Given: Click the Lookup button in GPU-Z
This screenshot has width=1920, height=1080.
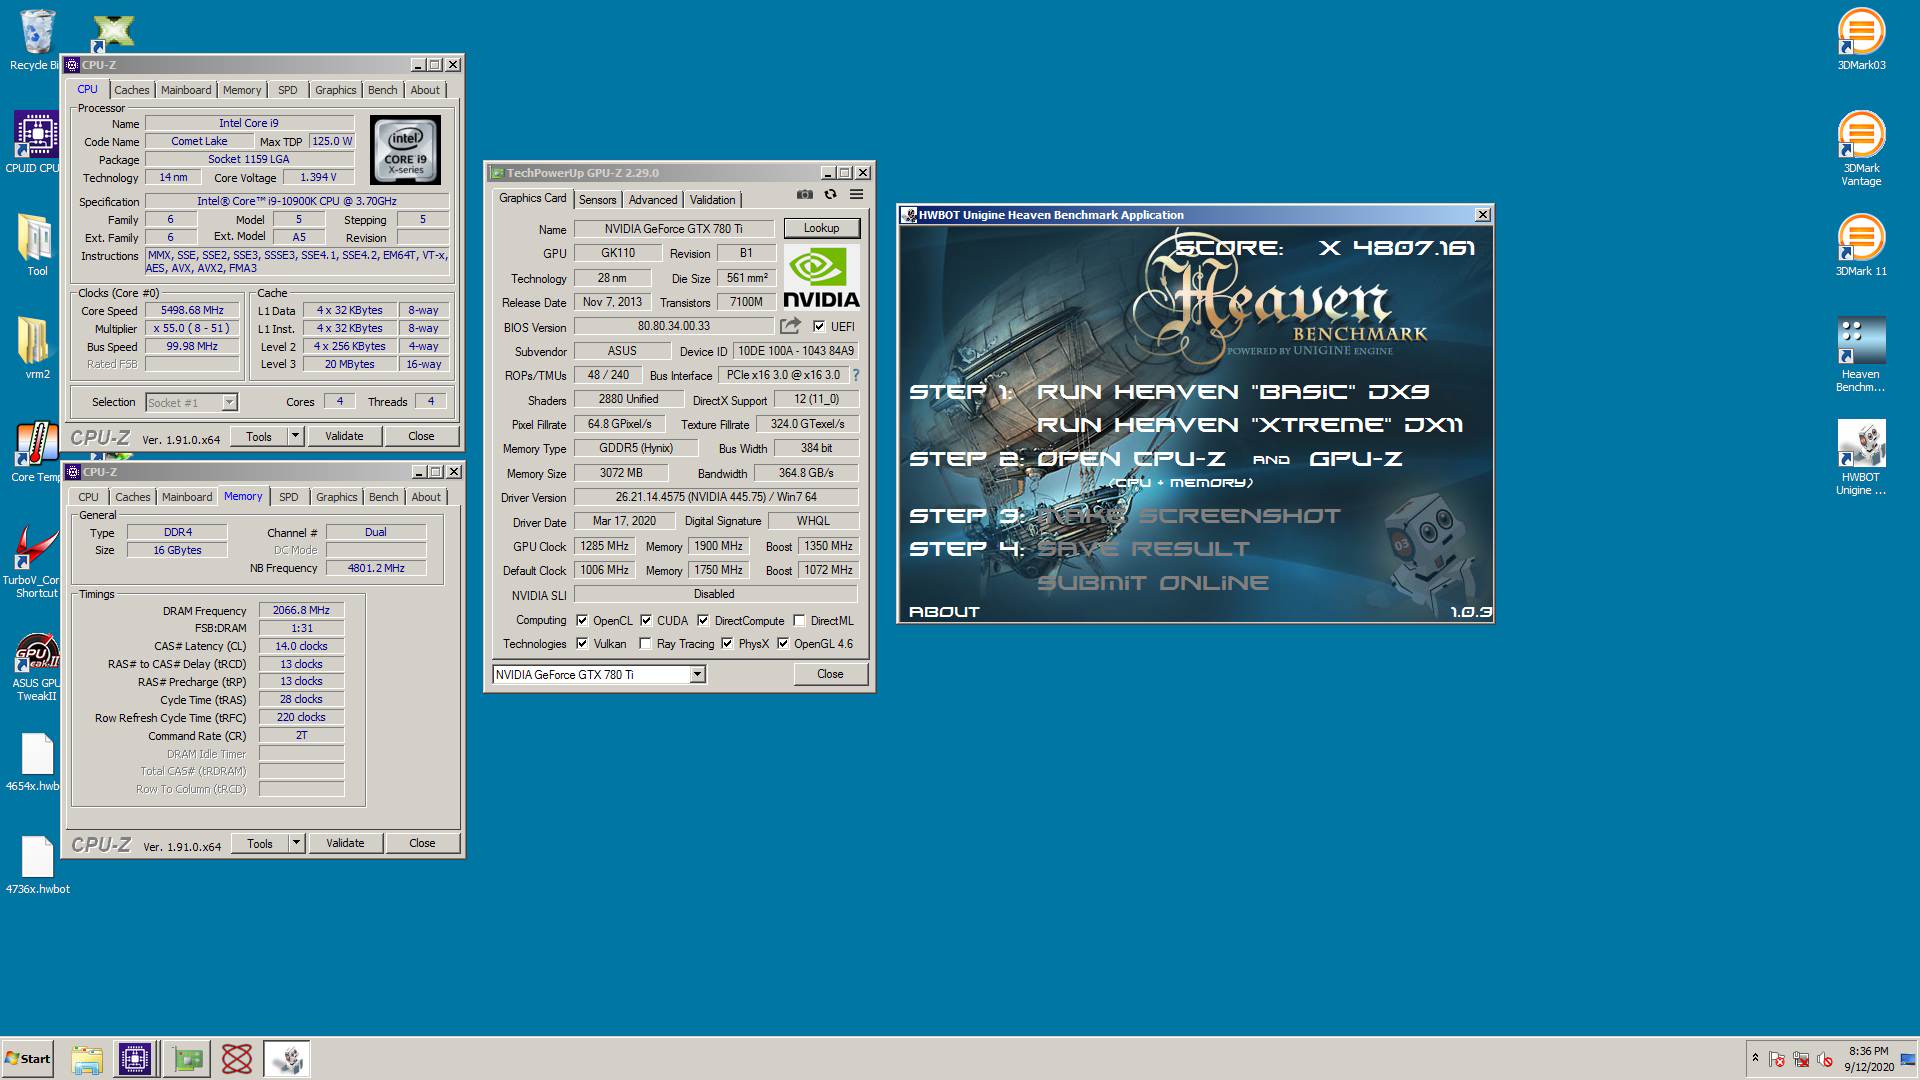Looking at the screenshot, I should 821,228.
